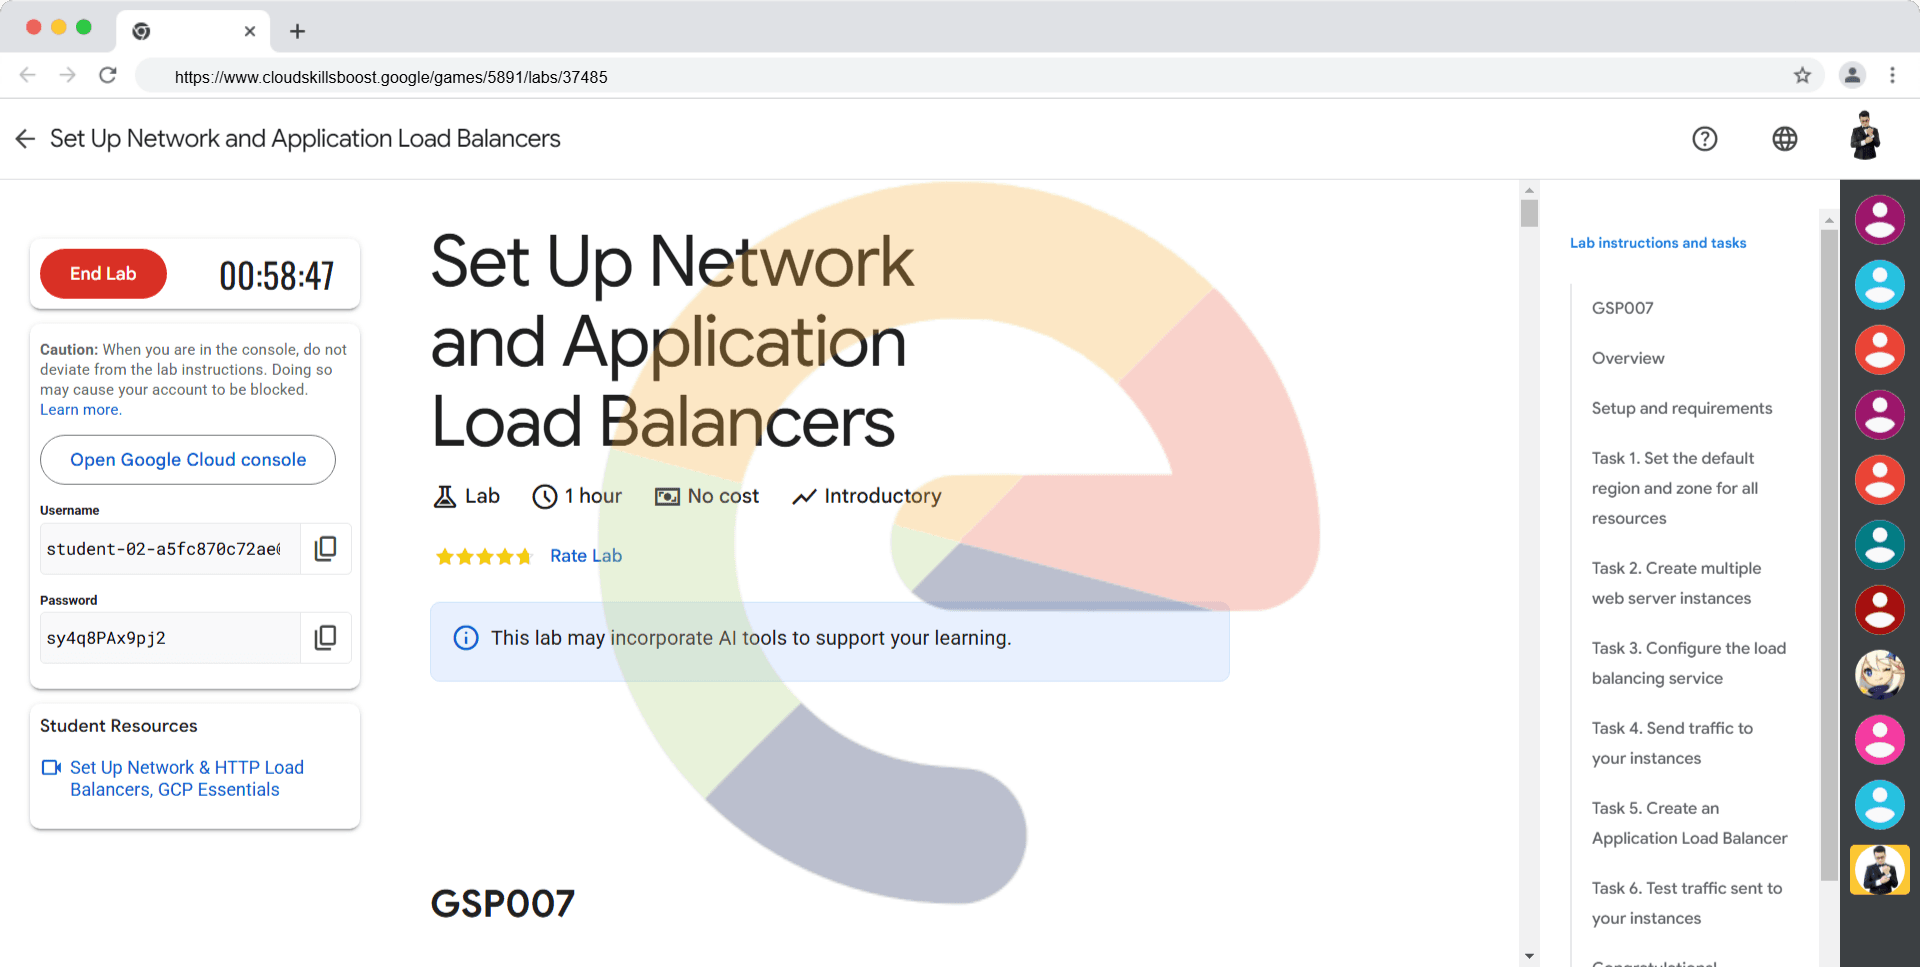1920x967 pixels.
Task: Select Setup and requirements in outline
Action: coord(1681,408)
